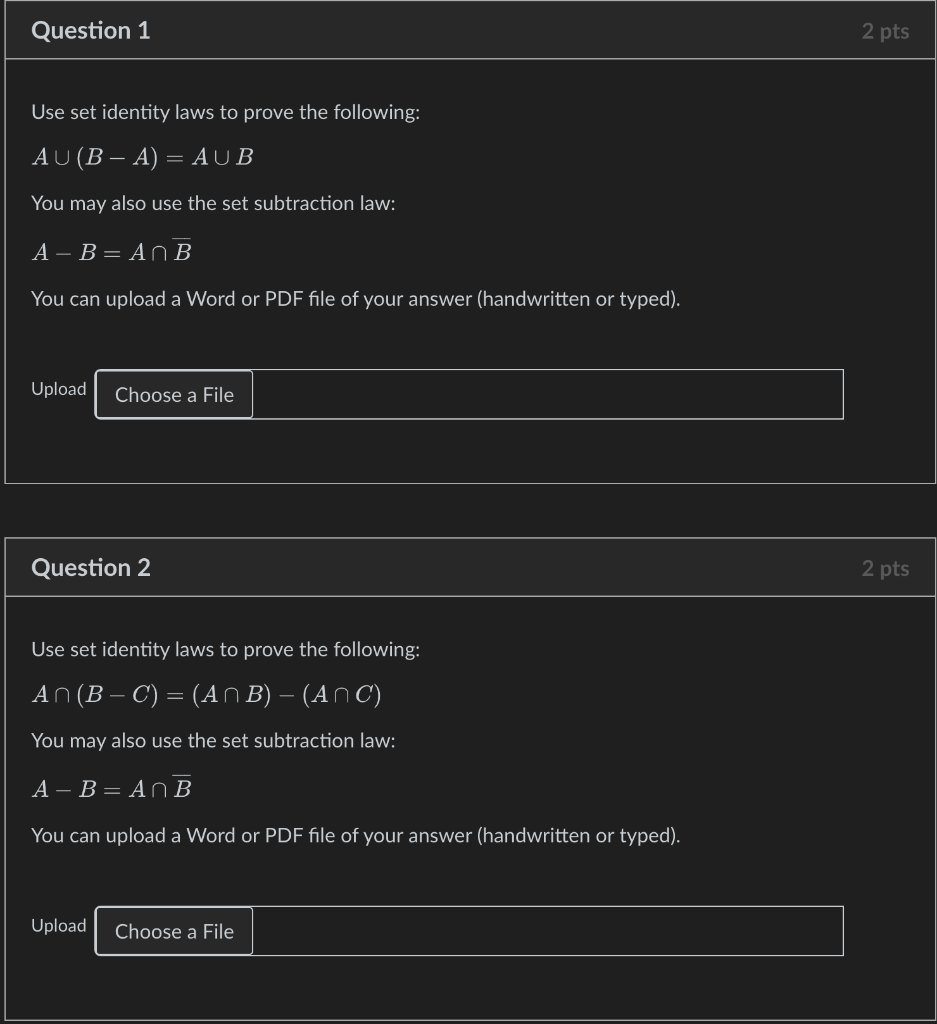This screenshot has width=937, height=1024.
Task: Click the set subtraction law in Question 1
Action: tap(113, 250)
